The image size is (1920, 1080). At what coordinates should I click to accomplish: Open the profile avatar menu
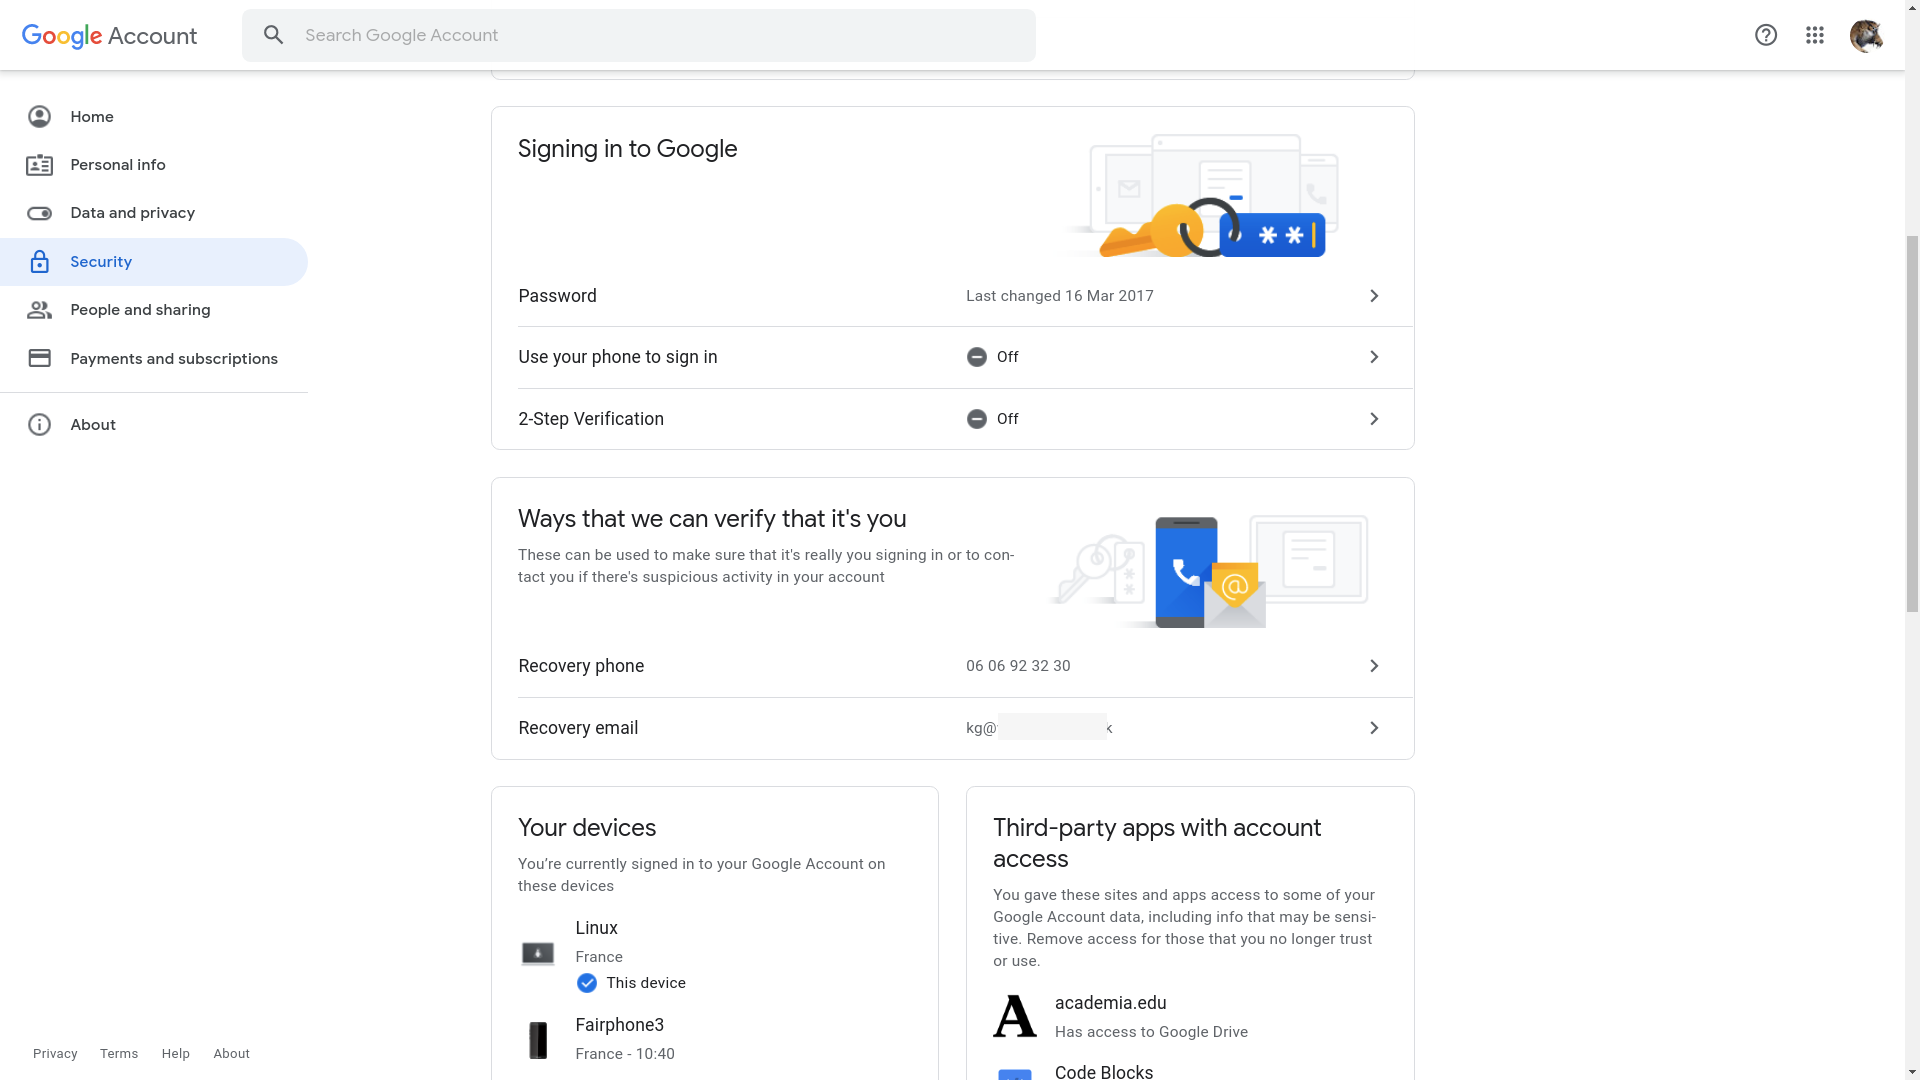point(1866,35)
